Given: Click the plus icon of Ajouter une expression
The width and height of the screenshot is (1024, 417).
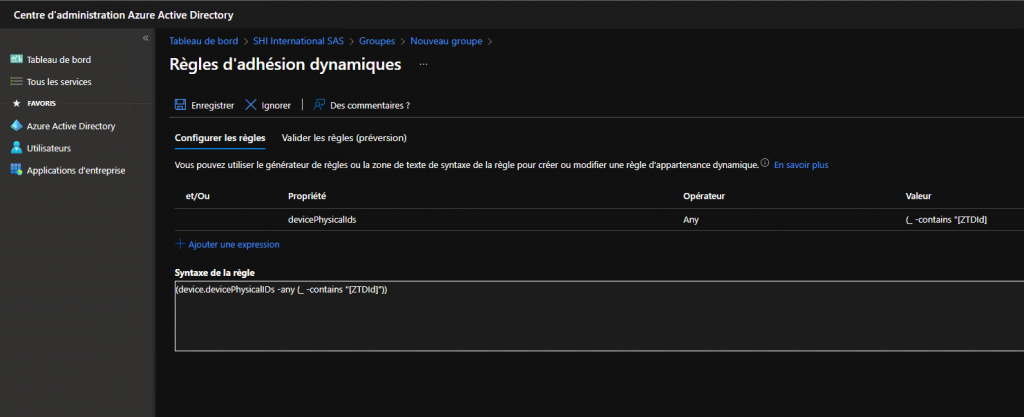Looking at the screenshot, I should click(x=180, y=244).
